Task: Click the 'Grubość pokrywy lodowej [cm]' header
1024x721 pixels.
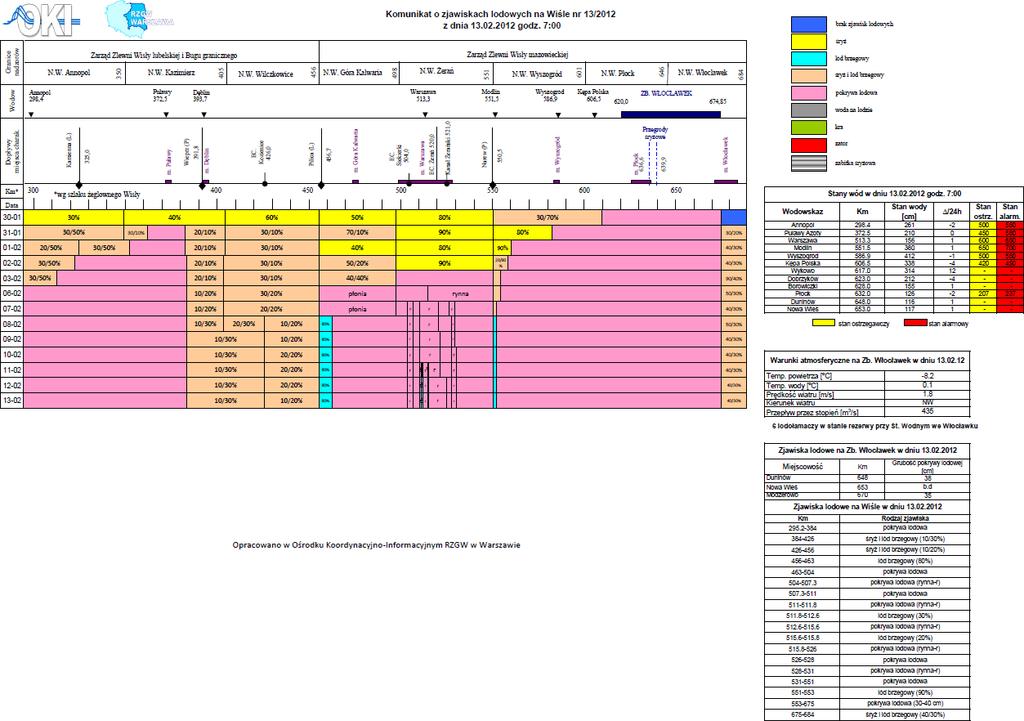Action: 927,466
